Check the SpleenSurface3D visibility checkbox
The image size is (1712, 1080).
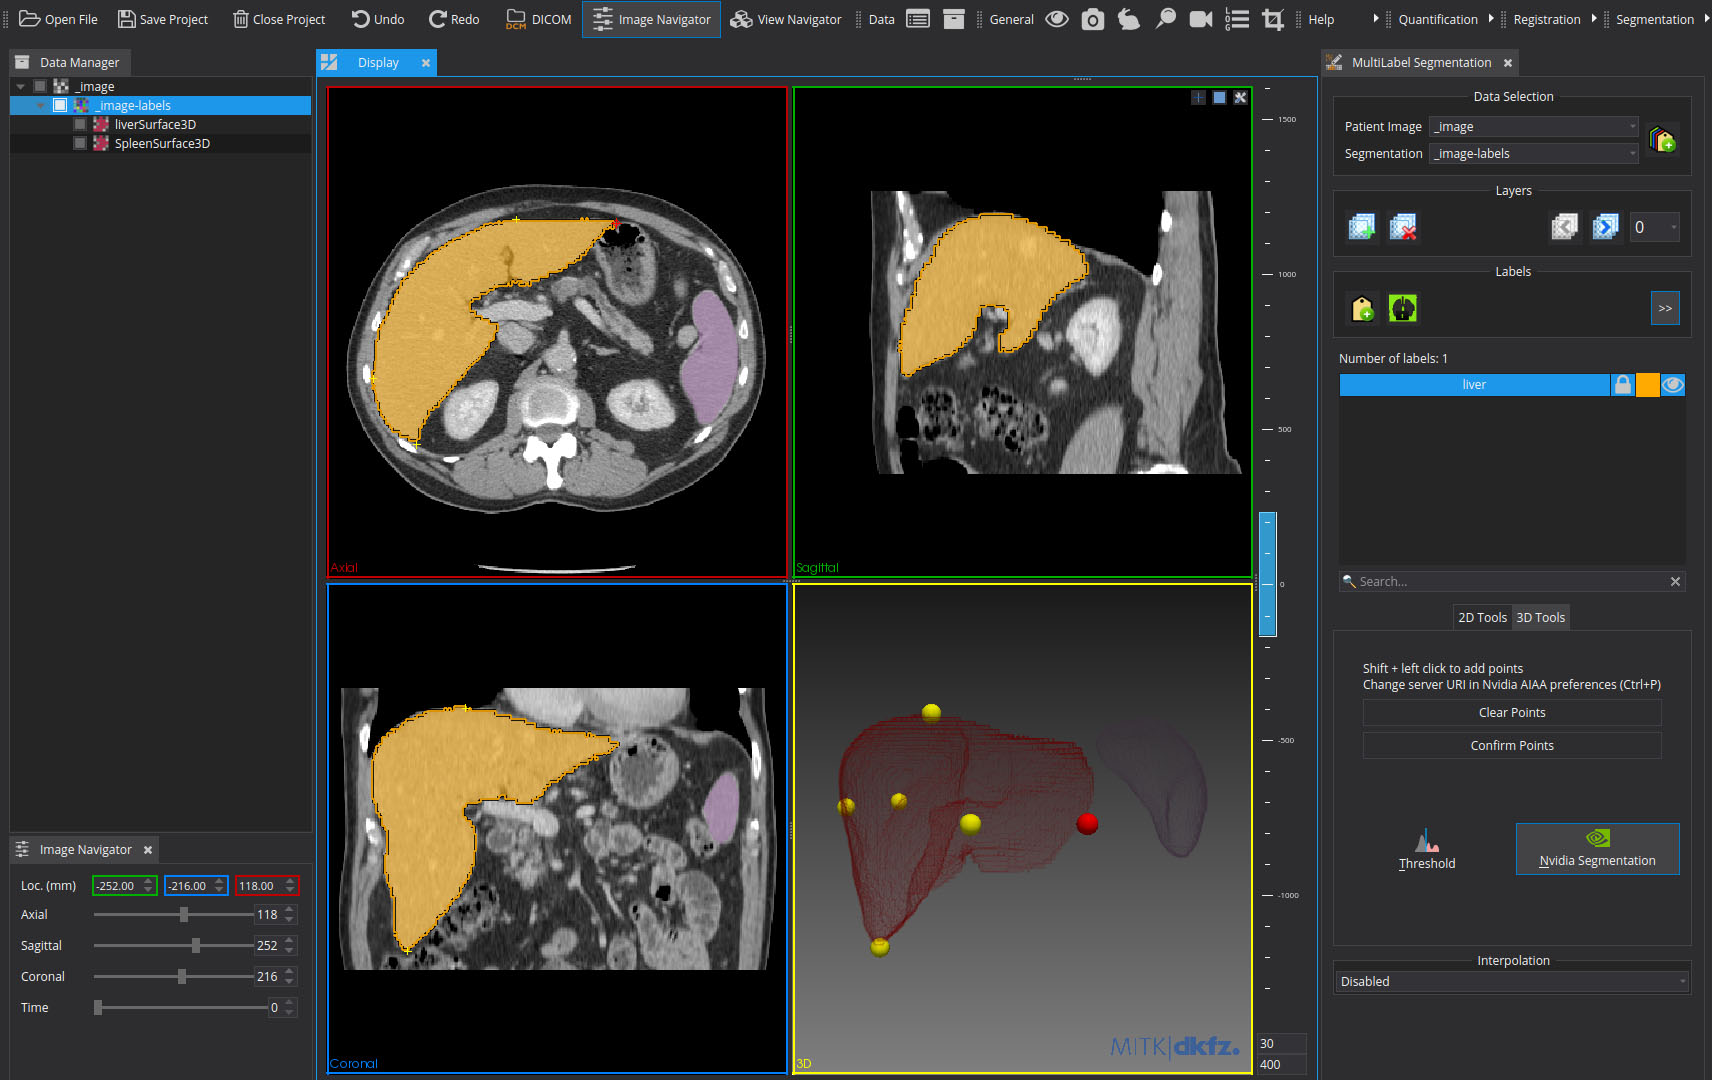(x=80, y=144)
